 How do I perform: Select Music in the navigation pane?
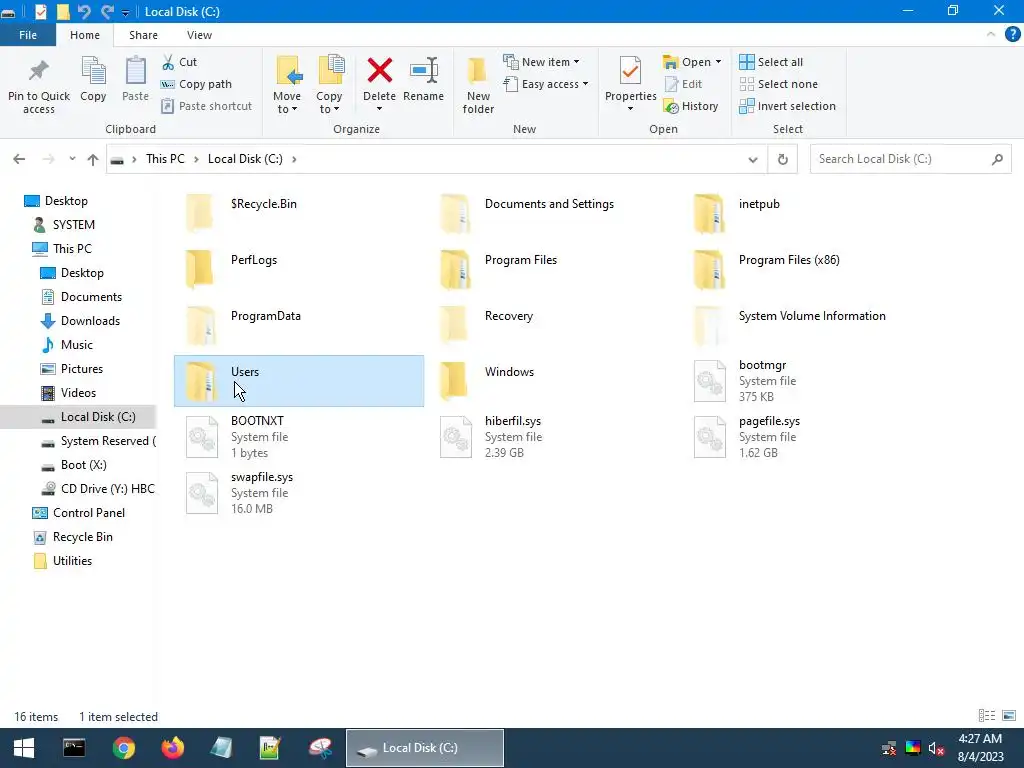click(76, 345)
